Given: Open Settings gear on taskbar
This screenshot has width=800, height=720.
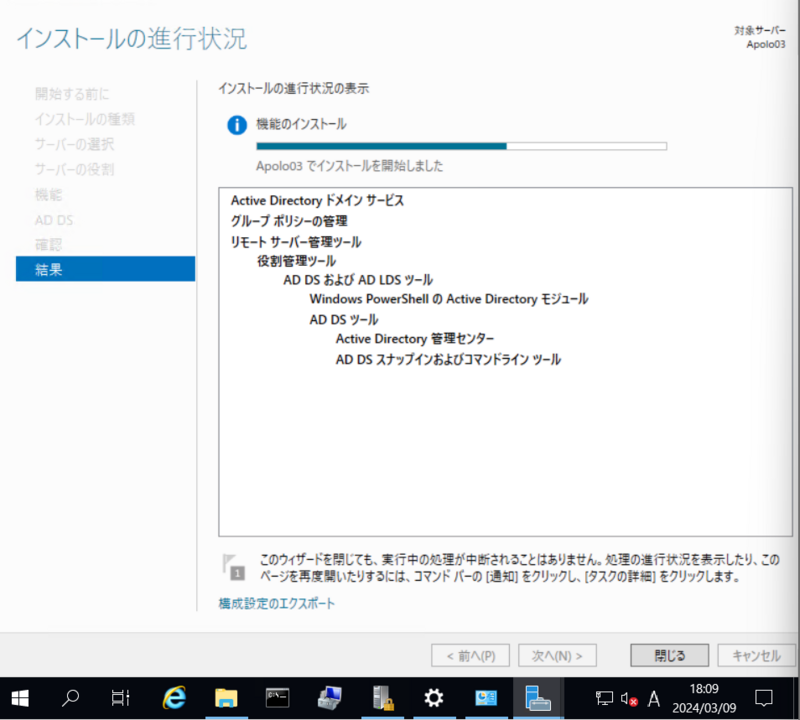Looking at the screenshot, I should pyautogui.click(x=434, y=698).
